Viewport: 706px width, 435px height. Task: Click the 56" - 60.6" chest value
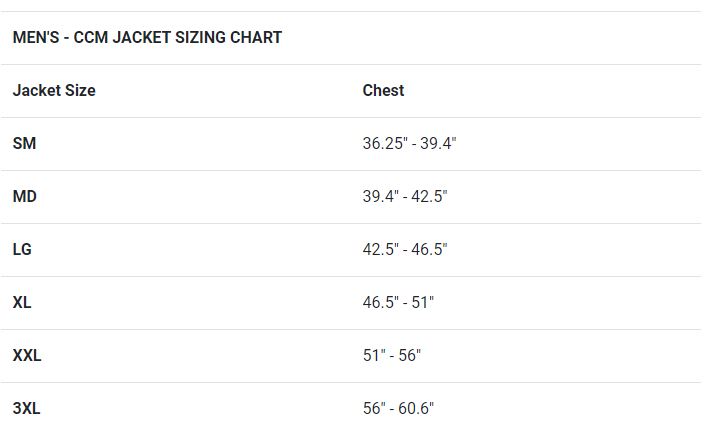click(398, 409)
